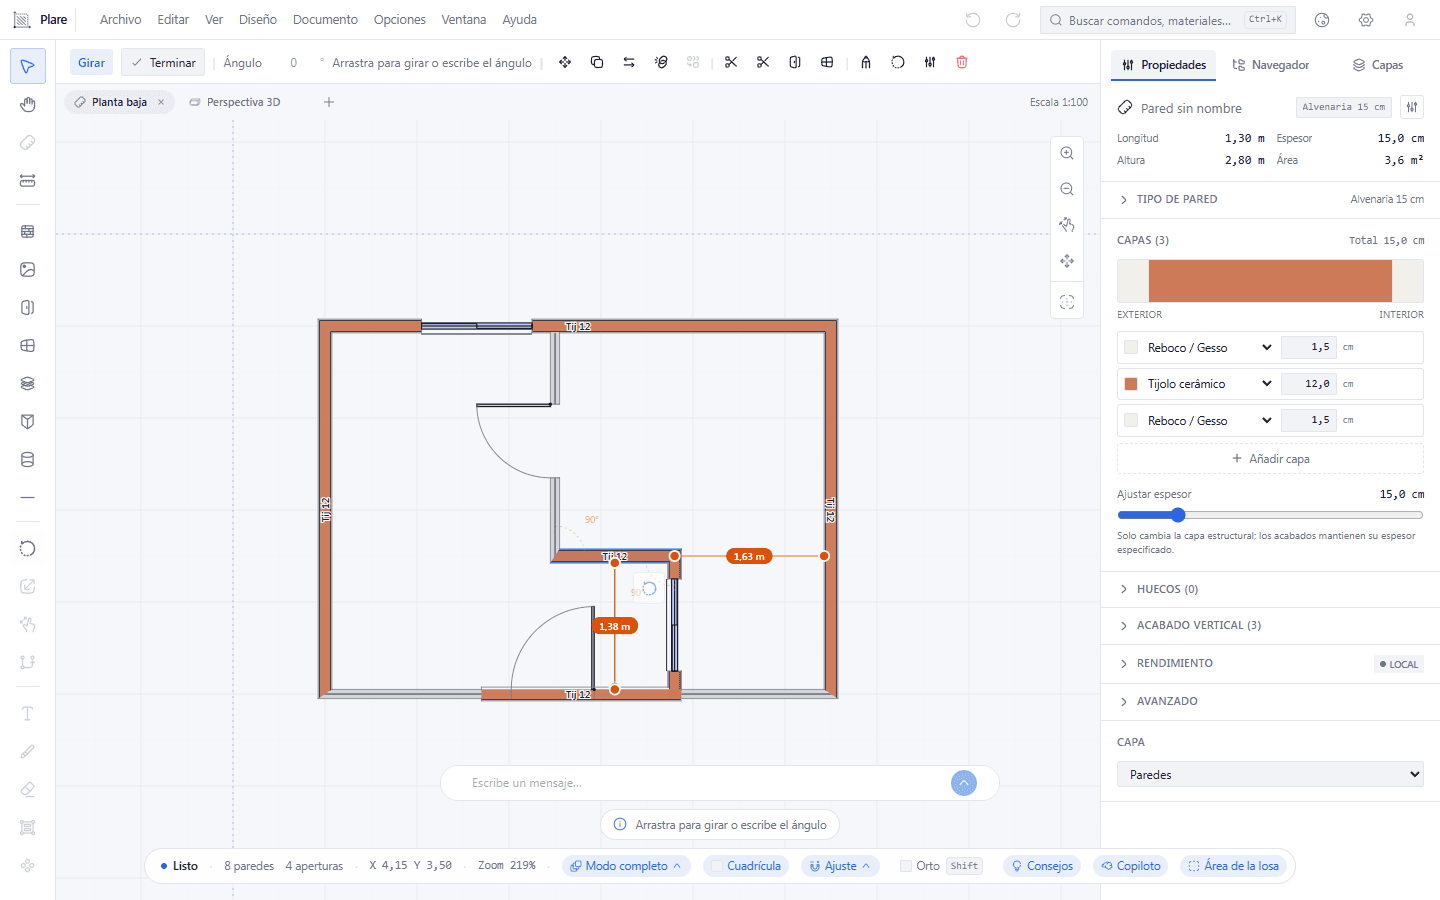Viewport: 1440px width, 900px height.
Task: Click the Ajustar espesor slider handle
Action: tap(1178, 515)
